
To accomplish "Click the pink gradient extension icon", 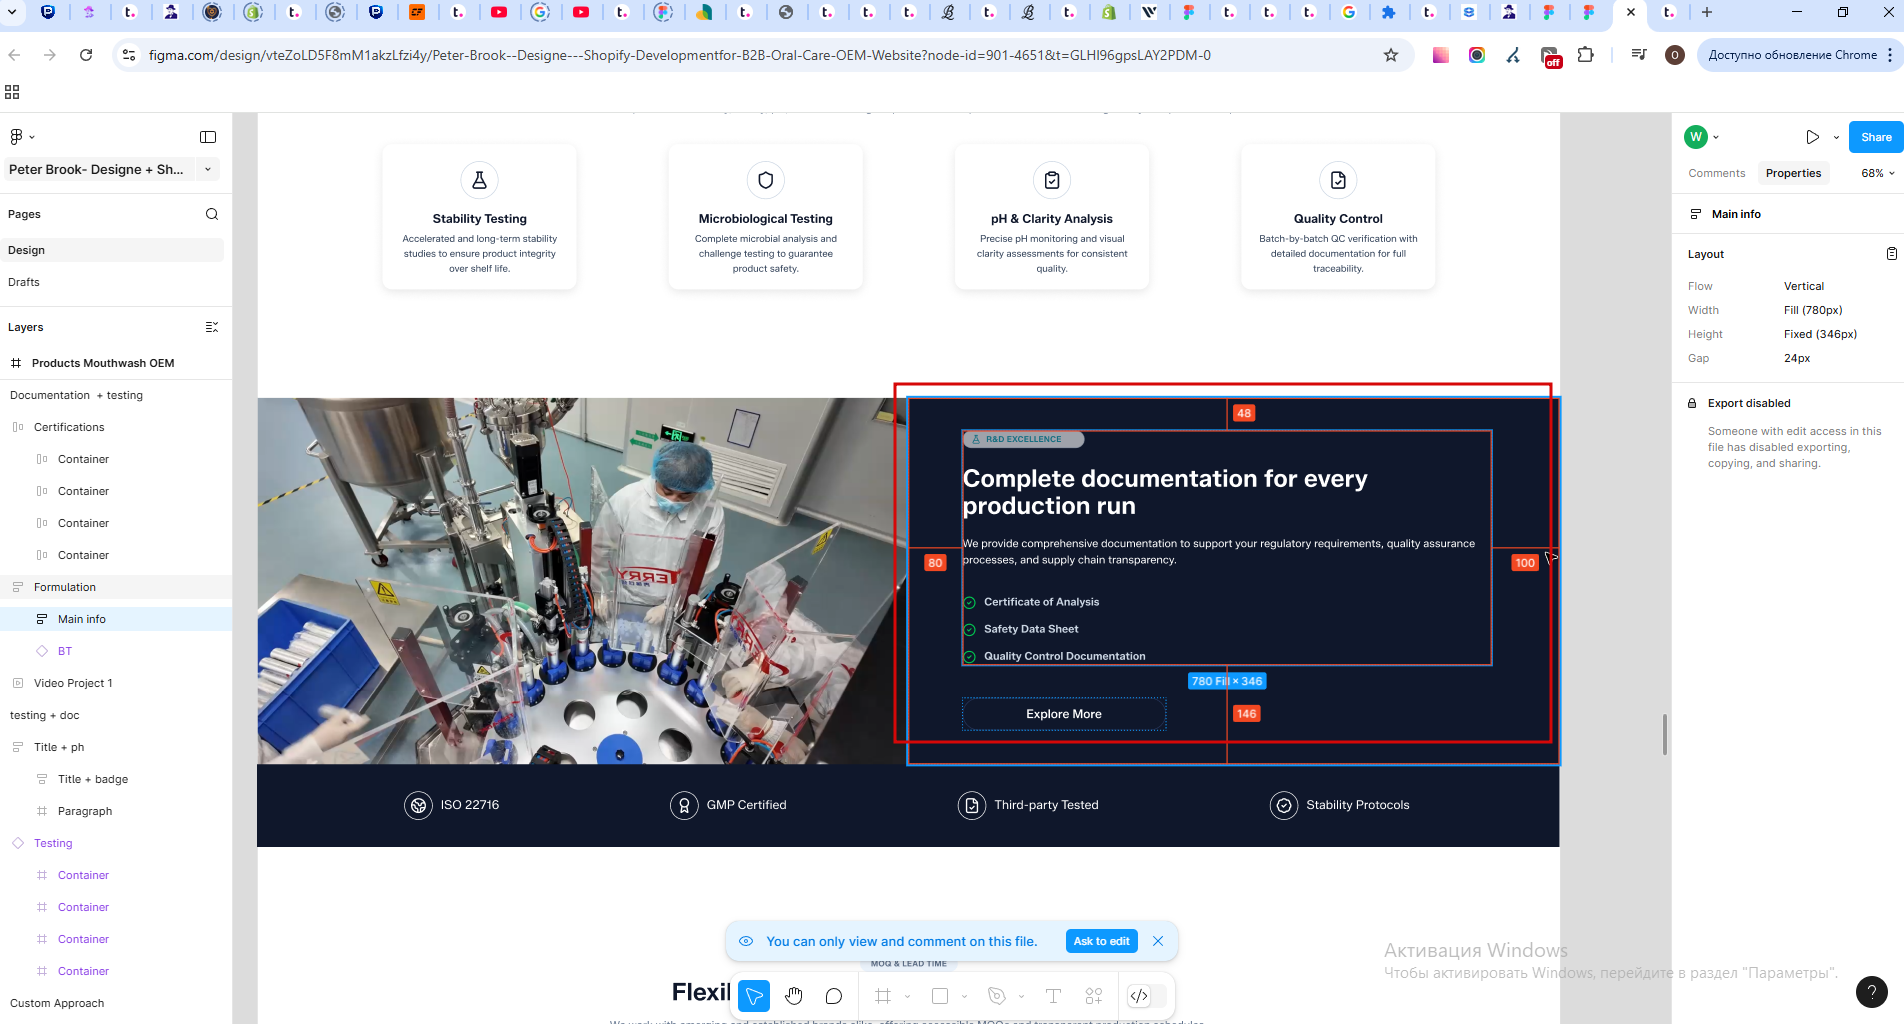I will point(1440,55).
